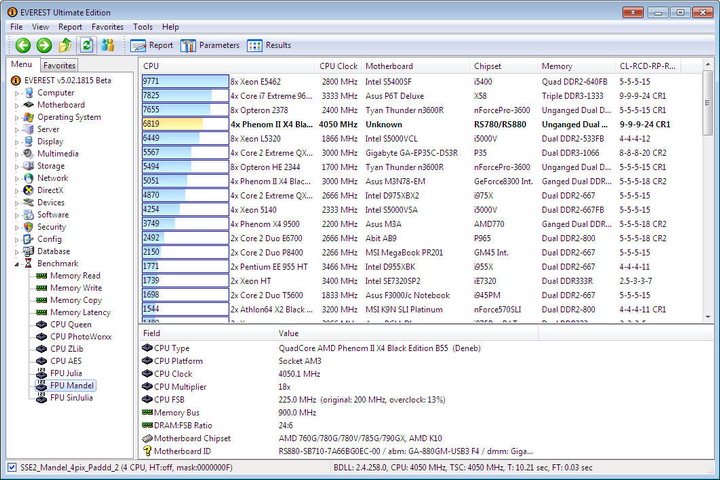Select the Network globe icon
Viewport: 720px width, 480px height.
pos(29,178)
